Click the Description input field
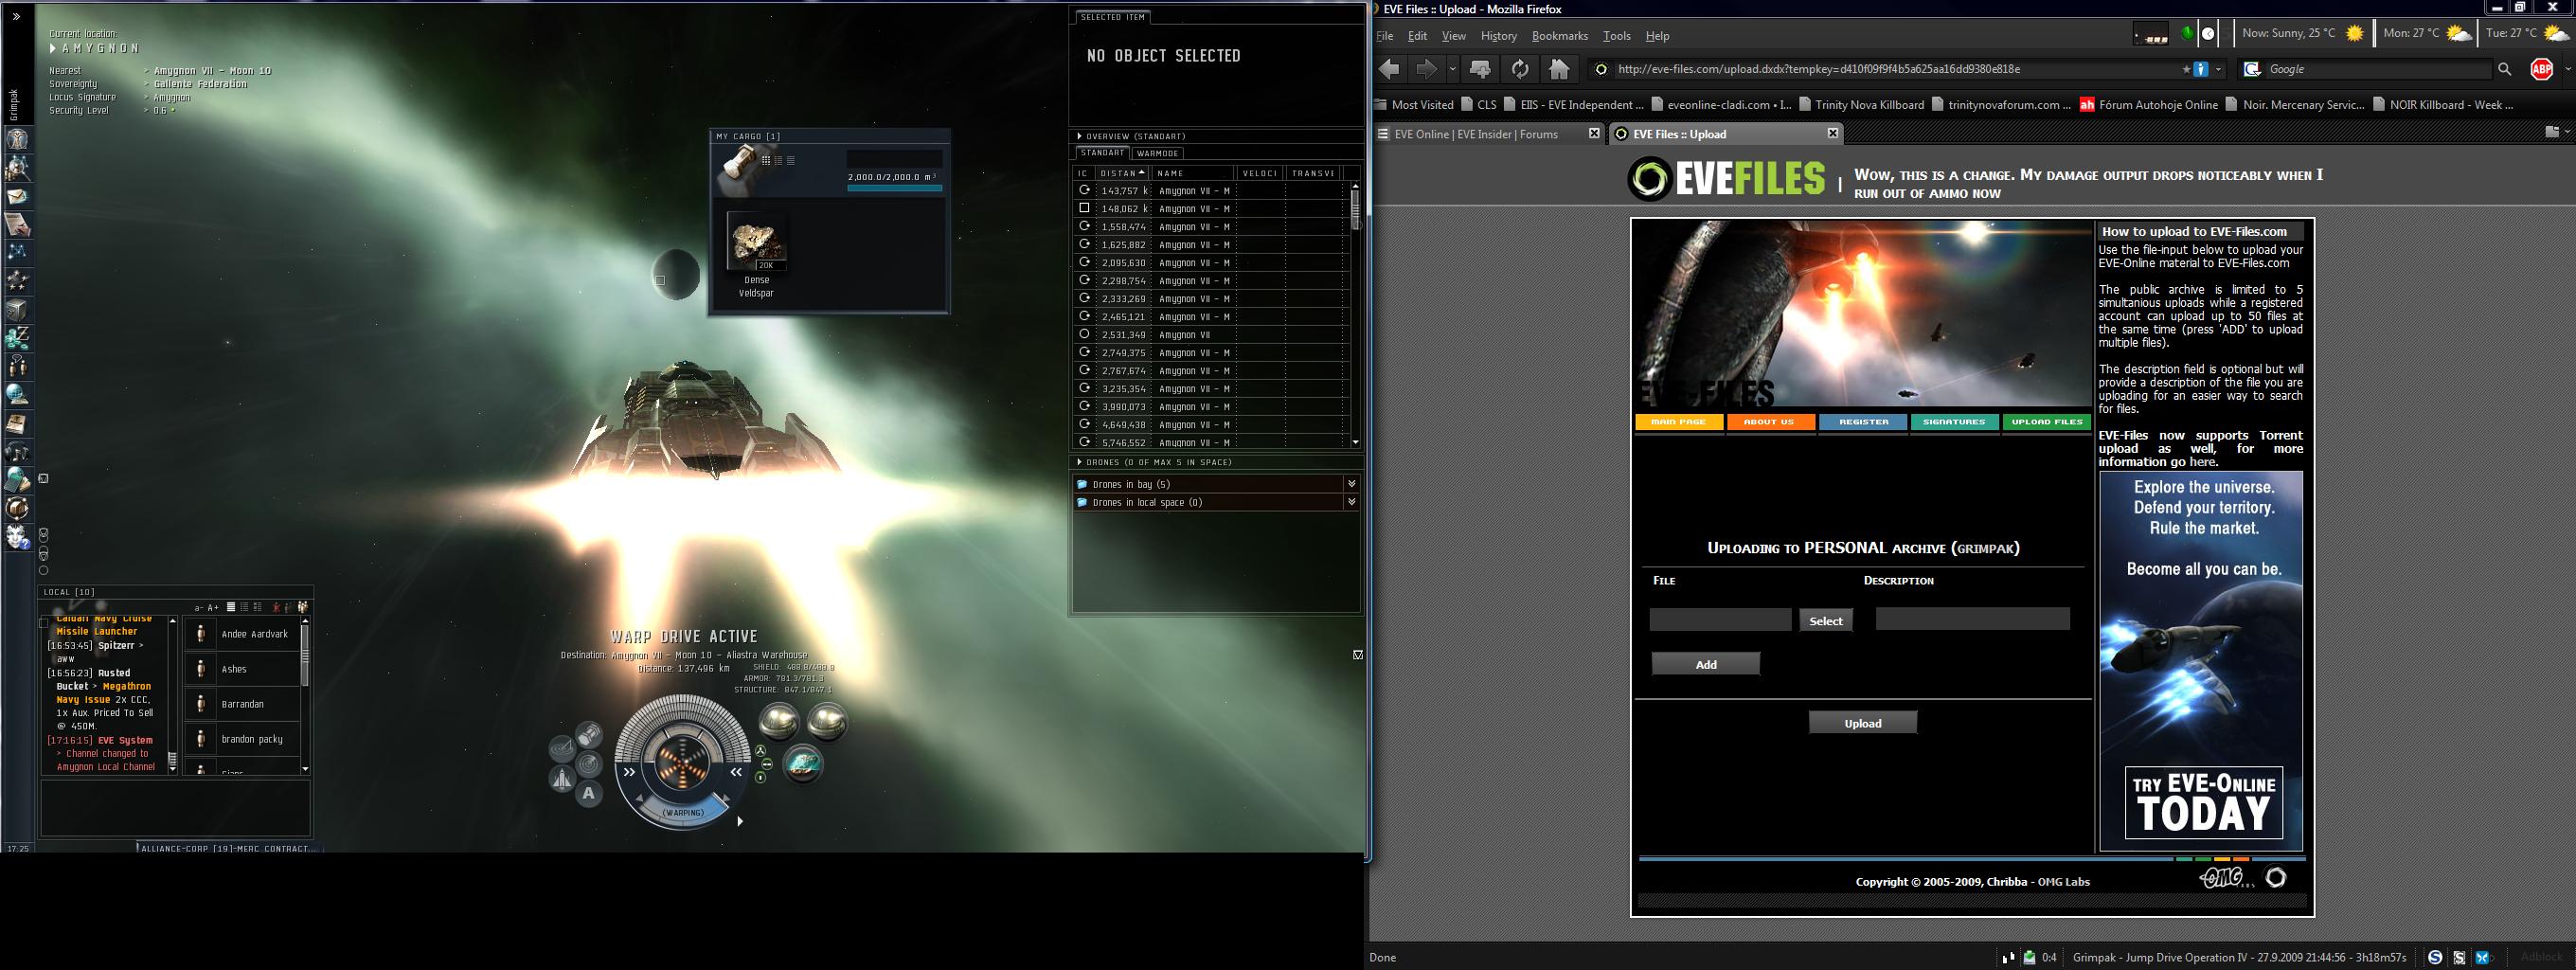 1972,619
